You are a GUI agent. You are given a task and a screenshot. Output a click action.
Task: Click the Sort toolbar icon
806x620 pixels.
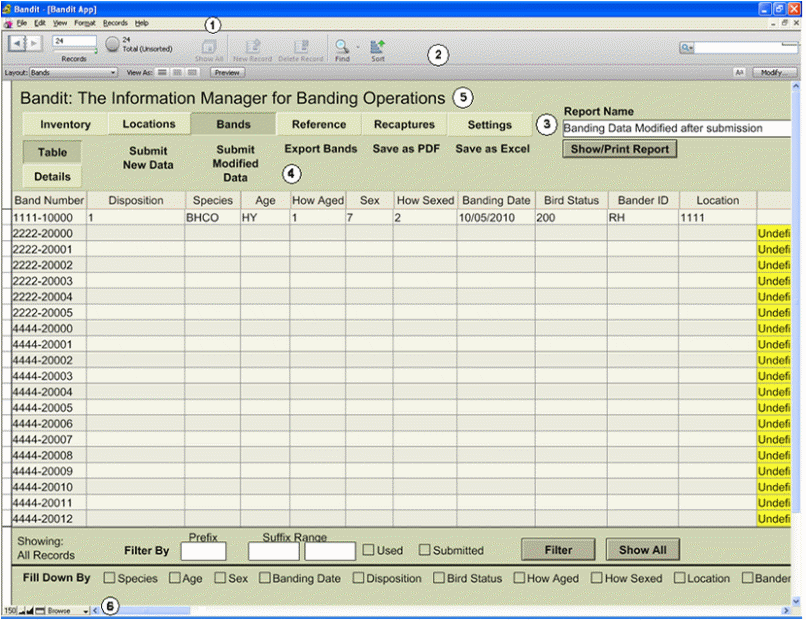point(377,46)
